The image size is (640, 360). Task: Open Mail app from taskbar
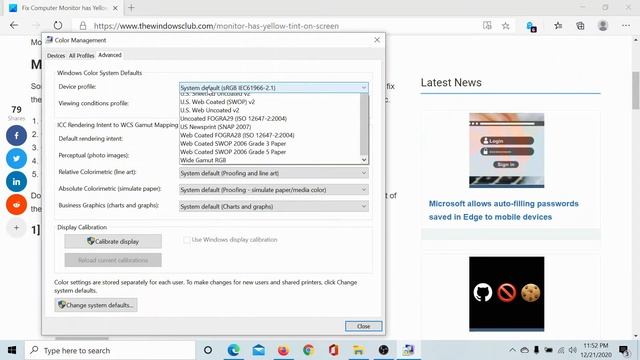click(258, 350)
